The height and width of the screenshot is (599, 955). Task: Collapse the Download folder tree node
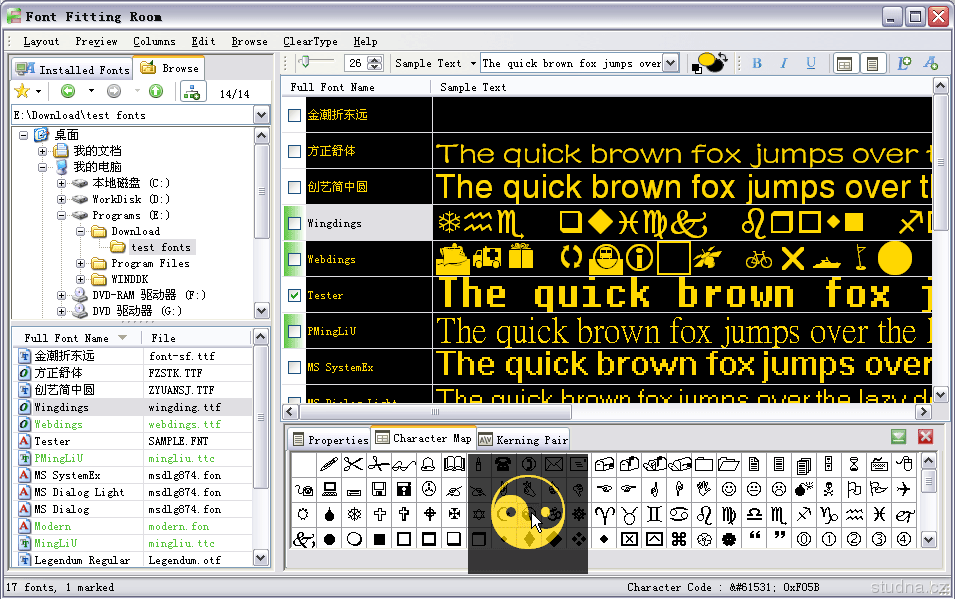point(81,231)
